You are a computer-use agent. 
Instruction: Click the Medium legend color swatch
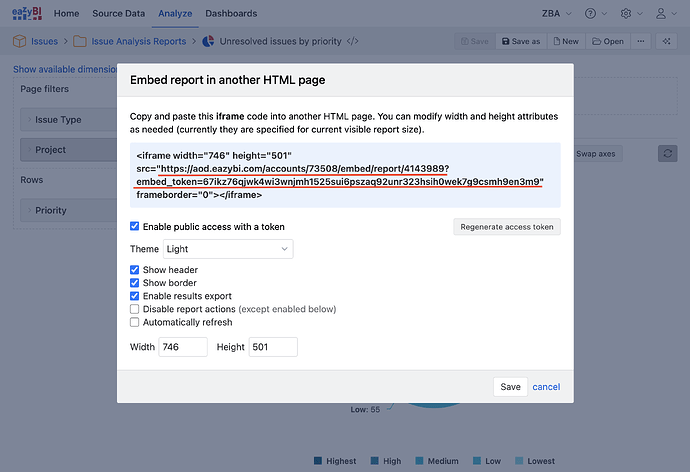pyautogui.click(x=419, y=461)
